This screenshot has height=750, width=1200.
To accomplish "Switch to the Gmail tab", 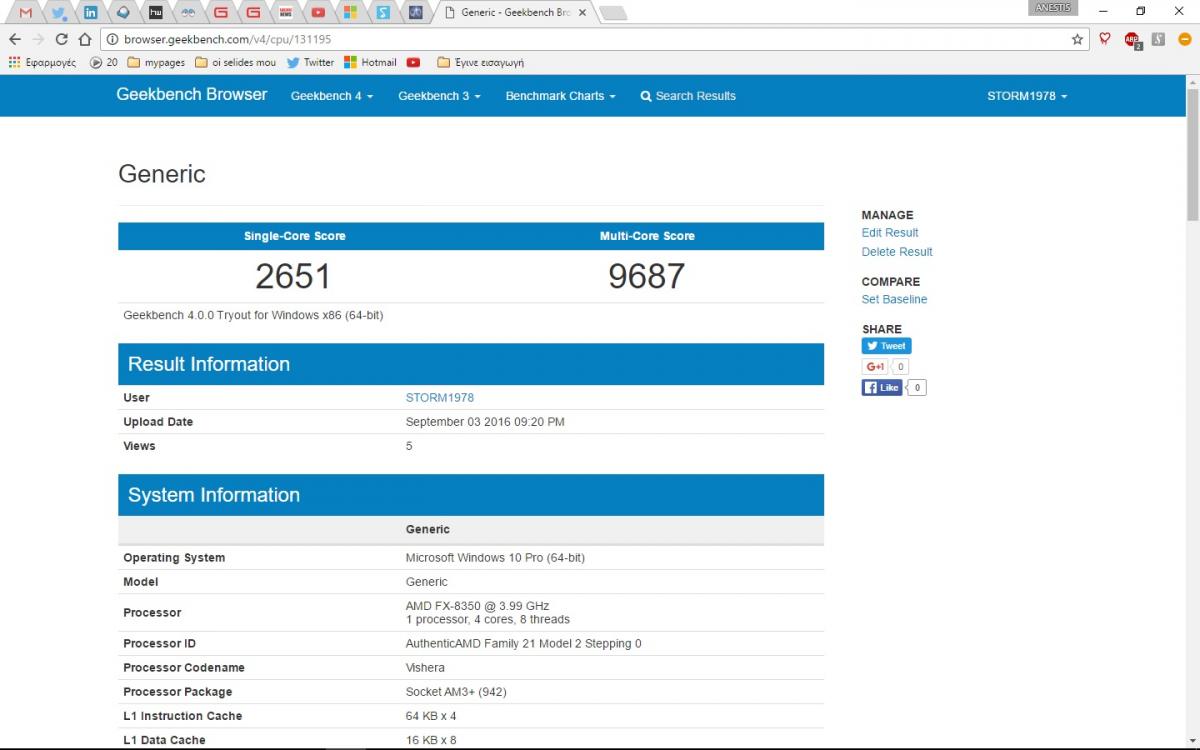I will (26, 13).
